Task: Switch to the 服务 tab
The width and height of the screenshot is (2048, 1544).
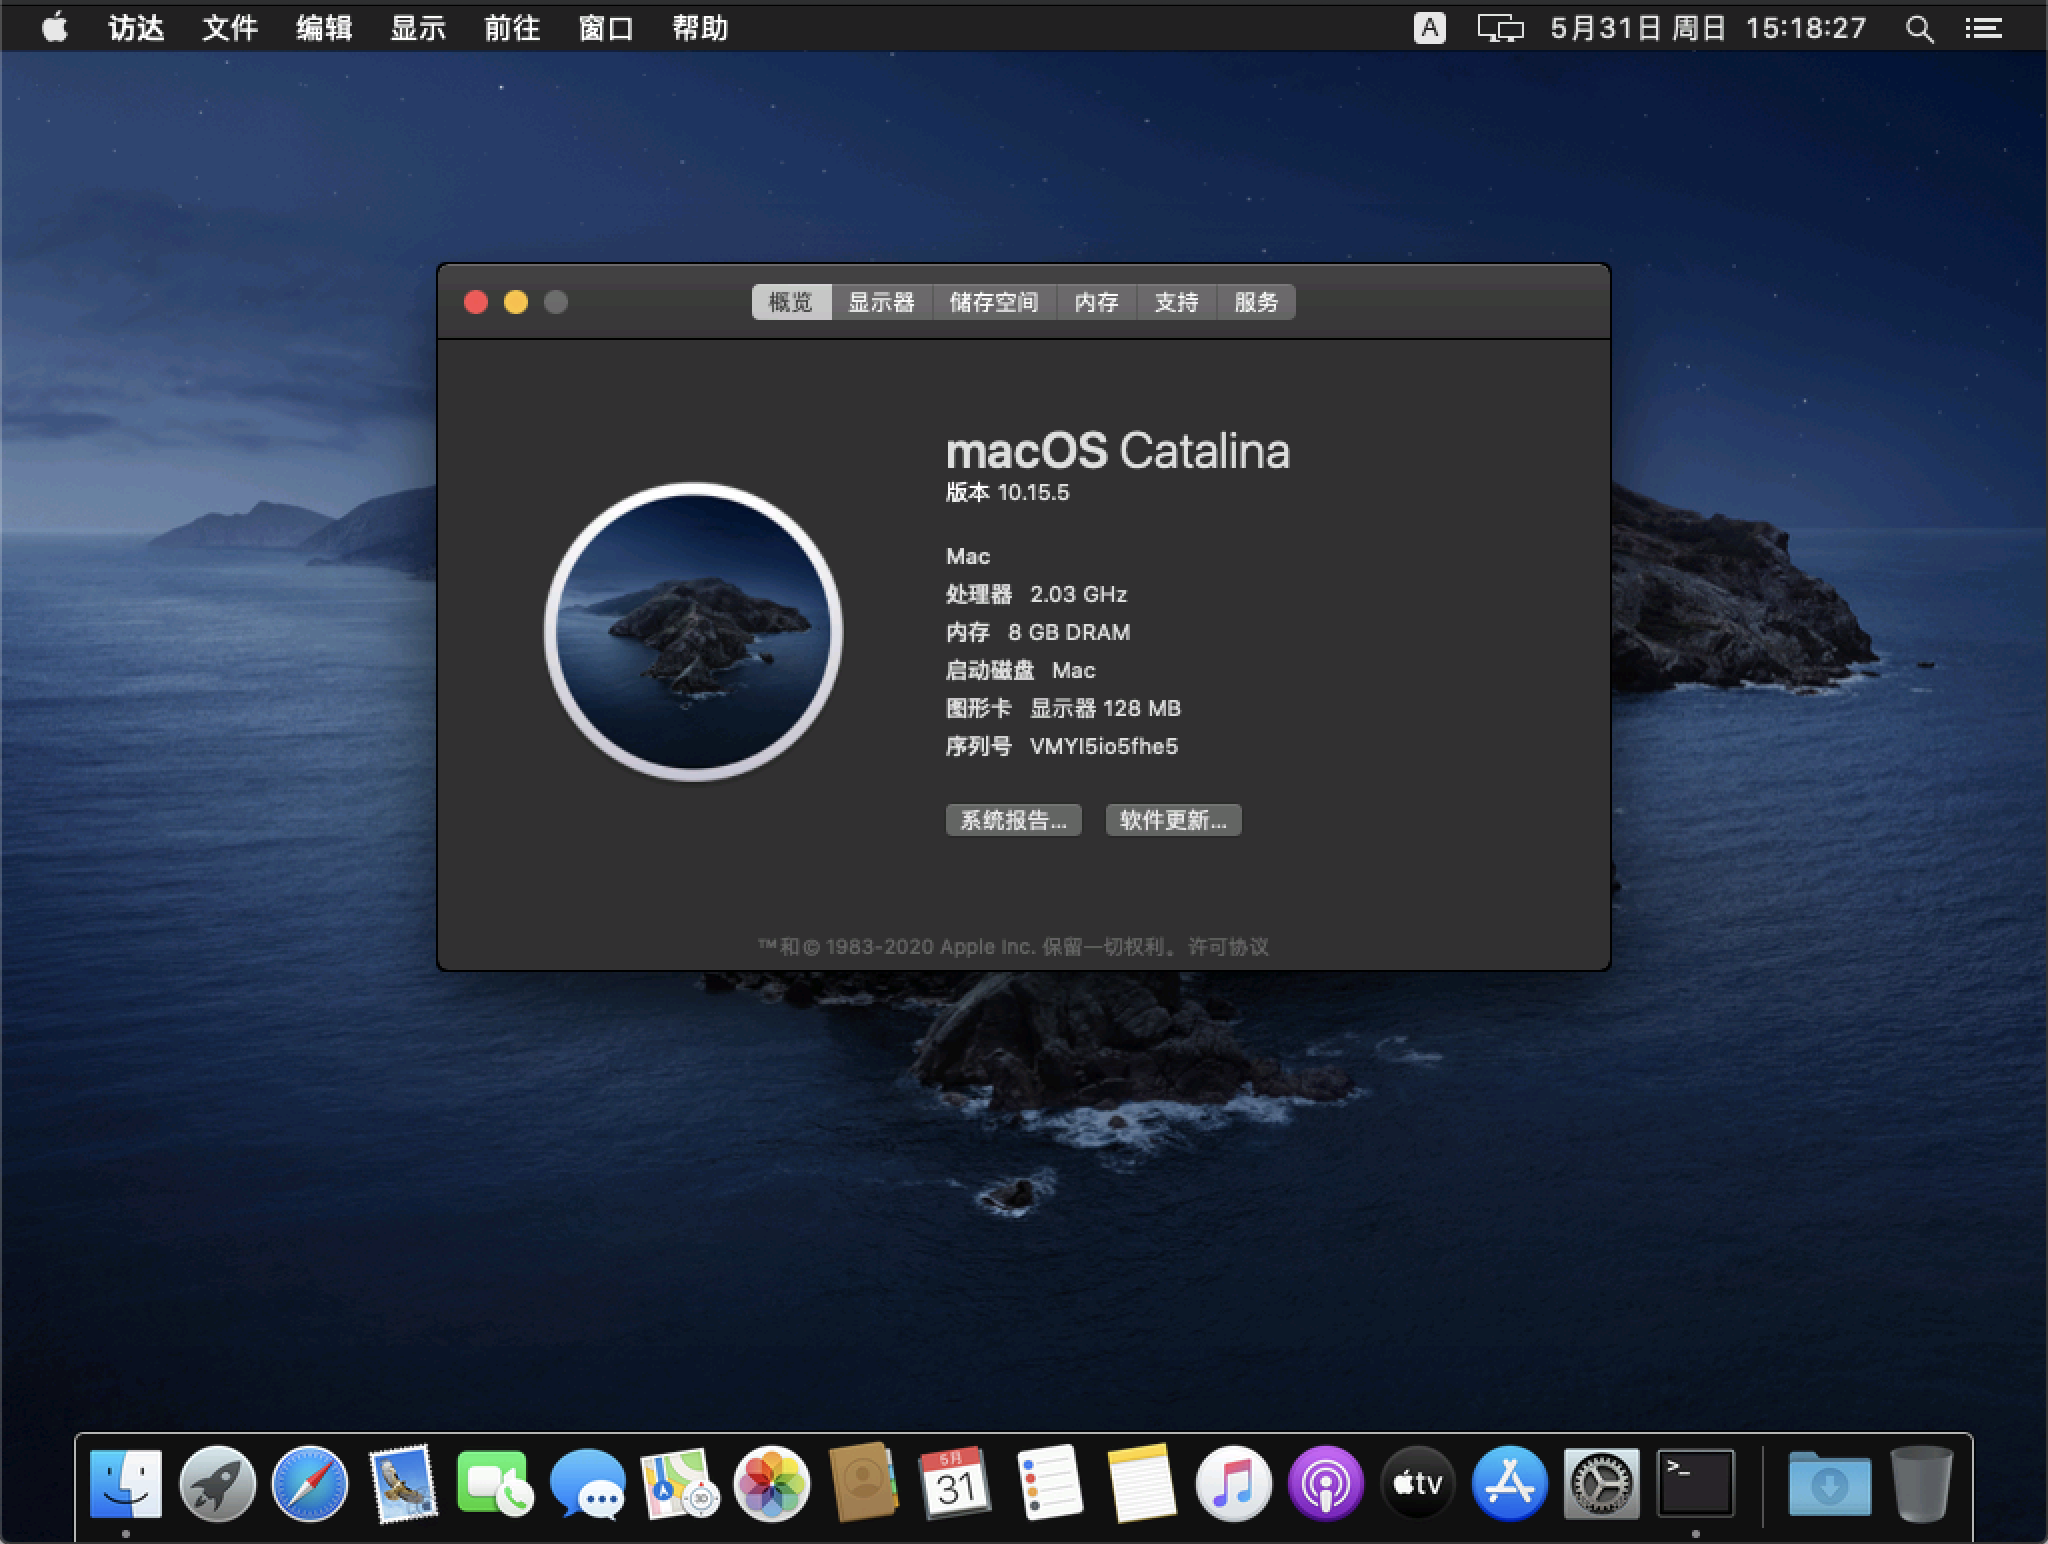Action: click(x=1257, y=302)
